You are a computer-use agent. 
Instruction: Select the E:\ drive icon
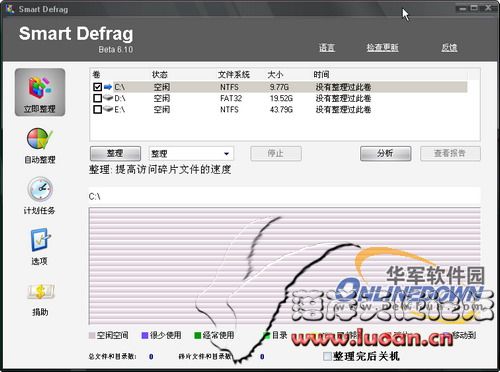(x=108, y=109)
